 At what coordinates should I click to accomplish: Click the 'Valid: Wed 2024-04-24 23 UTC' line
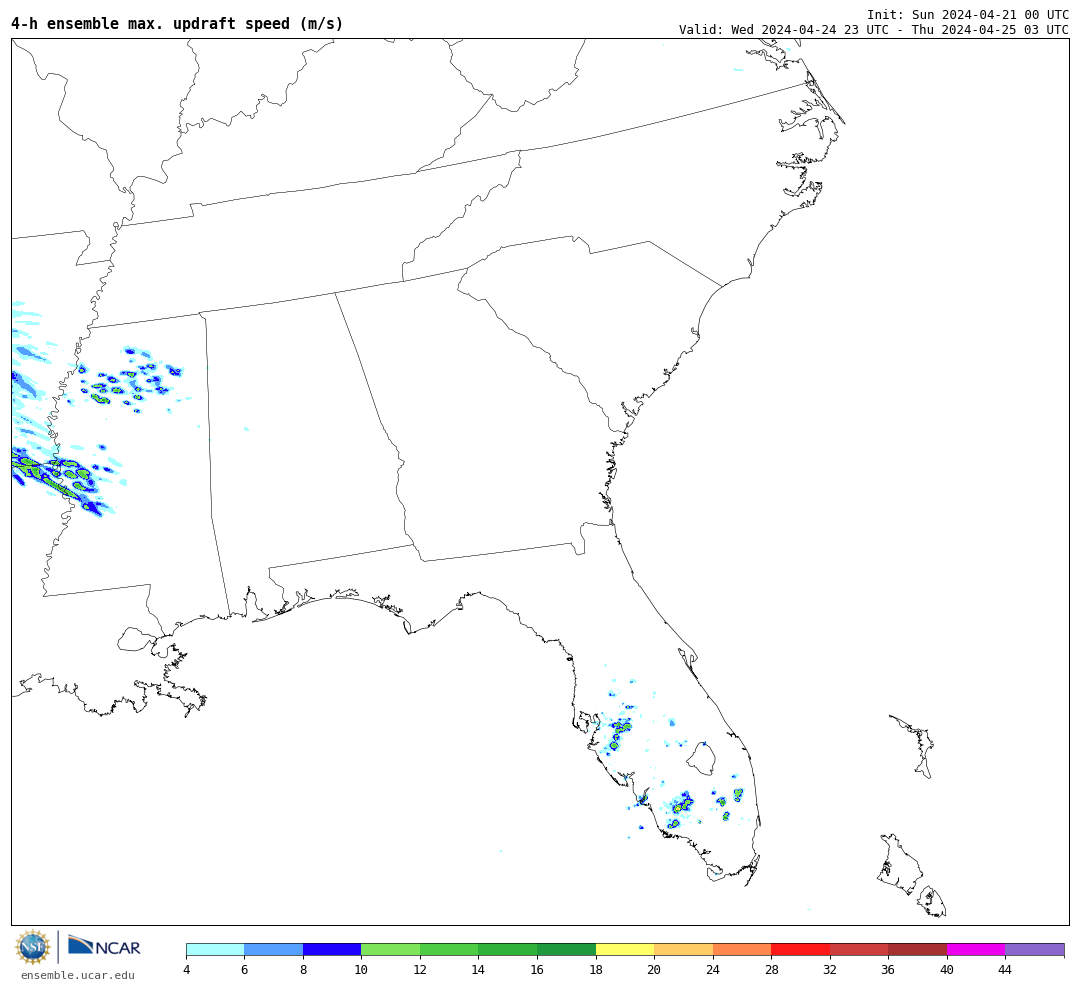point(873,30)
